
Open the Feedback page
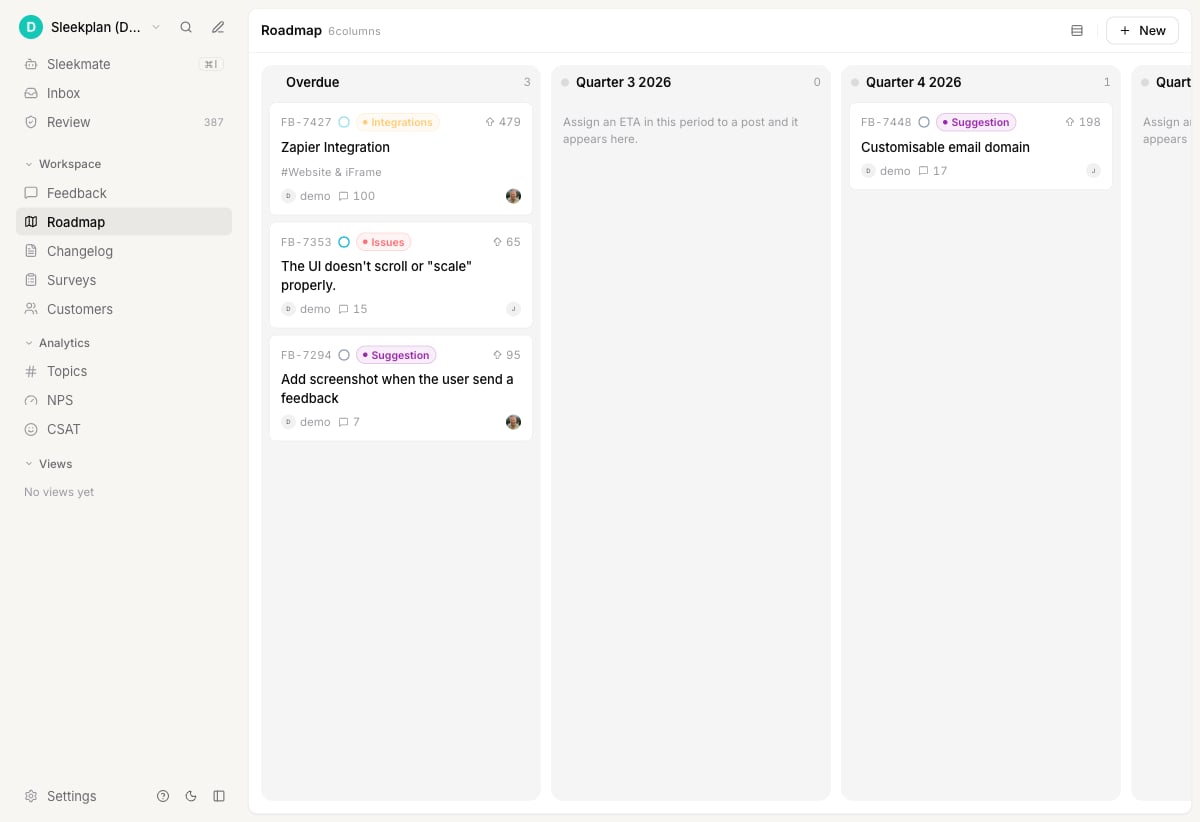[124, 193]
